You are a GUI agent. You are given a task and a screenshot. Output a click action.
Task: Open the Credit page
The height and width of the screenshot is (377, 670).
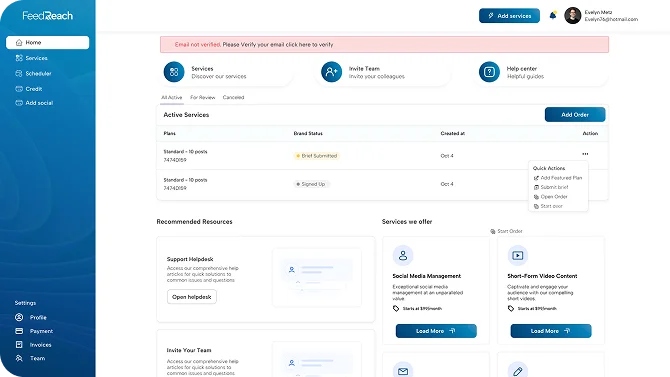33,89
